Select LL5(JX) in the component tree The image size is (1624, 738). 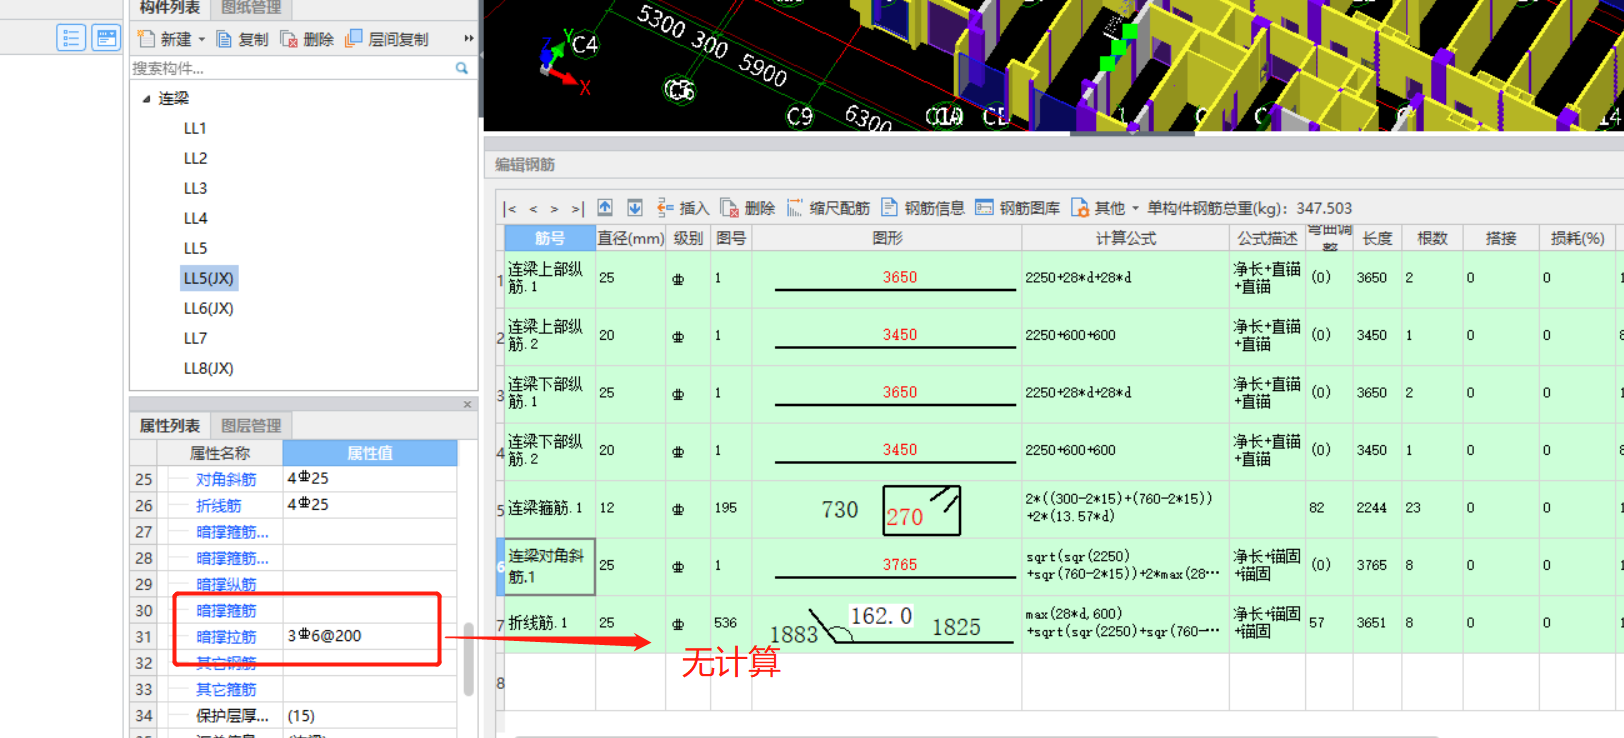click(209, 278)
